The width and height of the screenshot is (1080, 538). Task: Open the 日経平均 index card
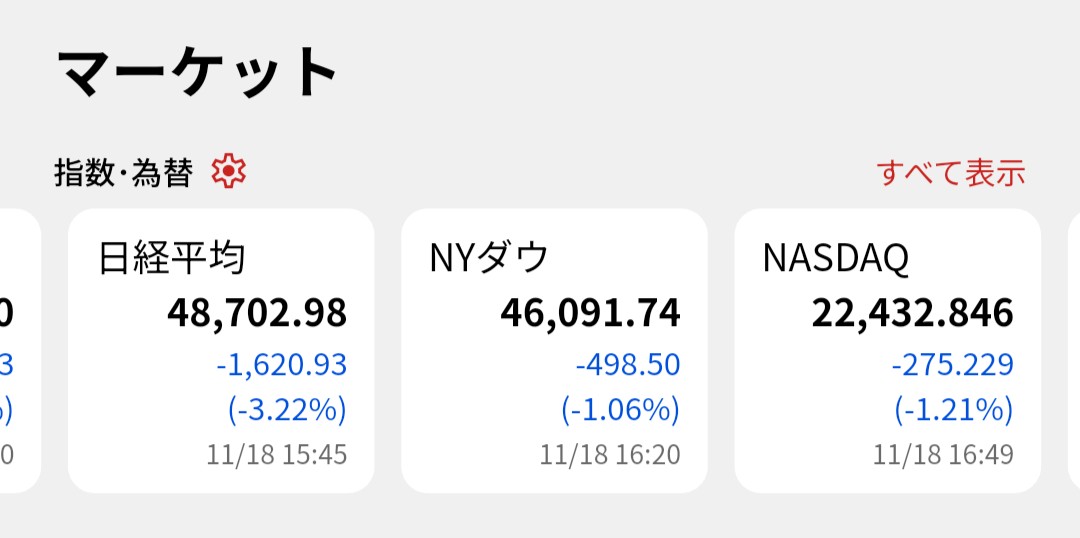[221, 350]
